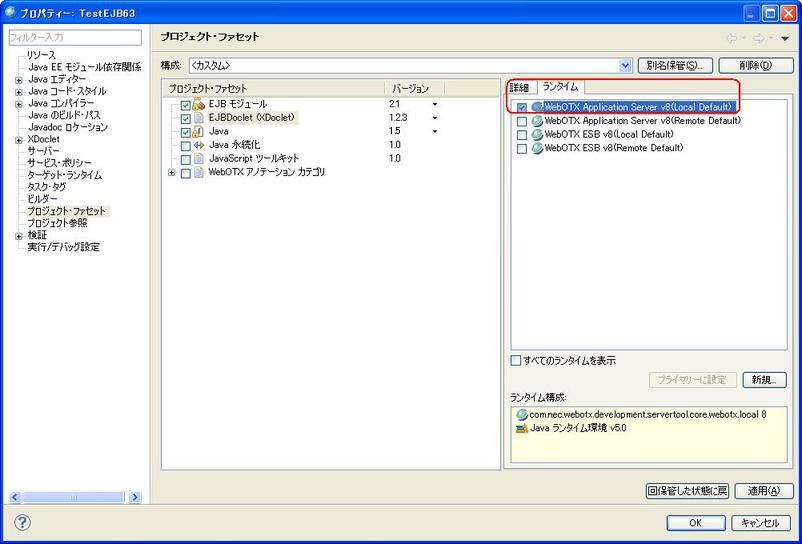Uncheck the EJB モジュール facet checkbox
This screenshot has height=544, width=802.
[185, 105]
